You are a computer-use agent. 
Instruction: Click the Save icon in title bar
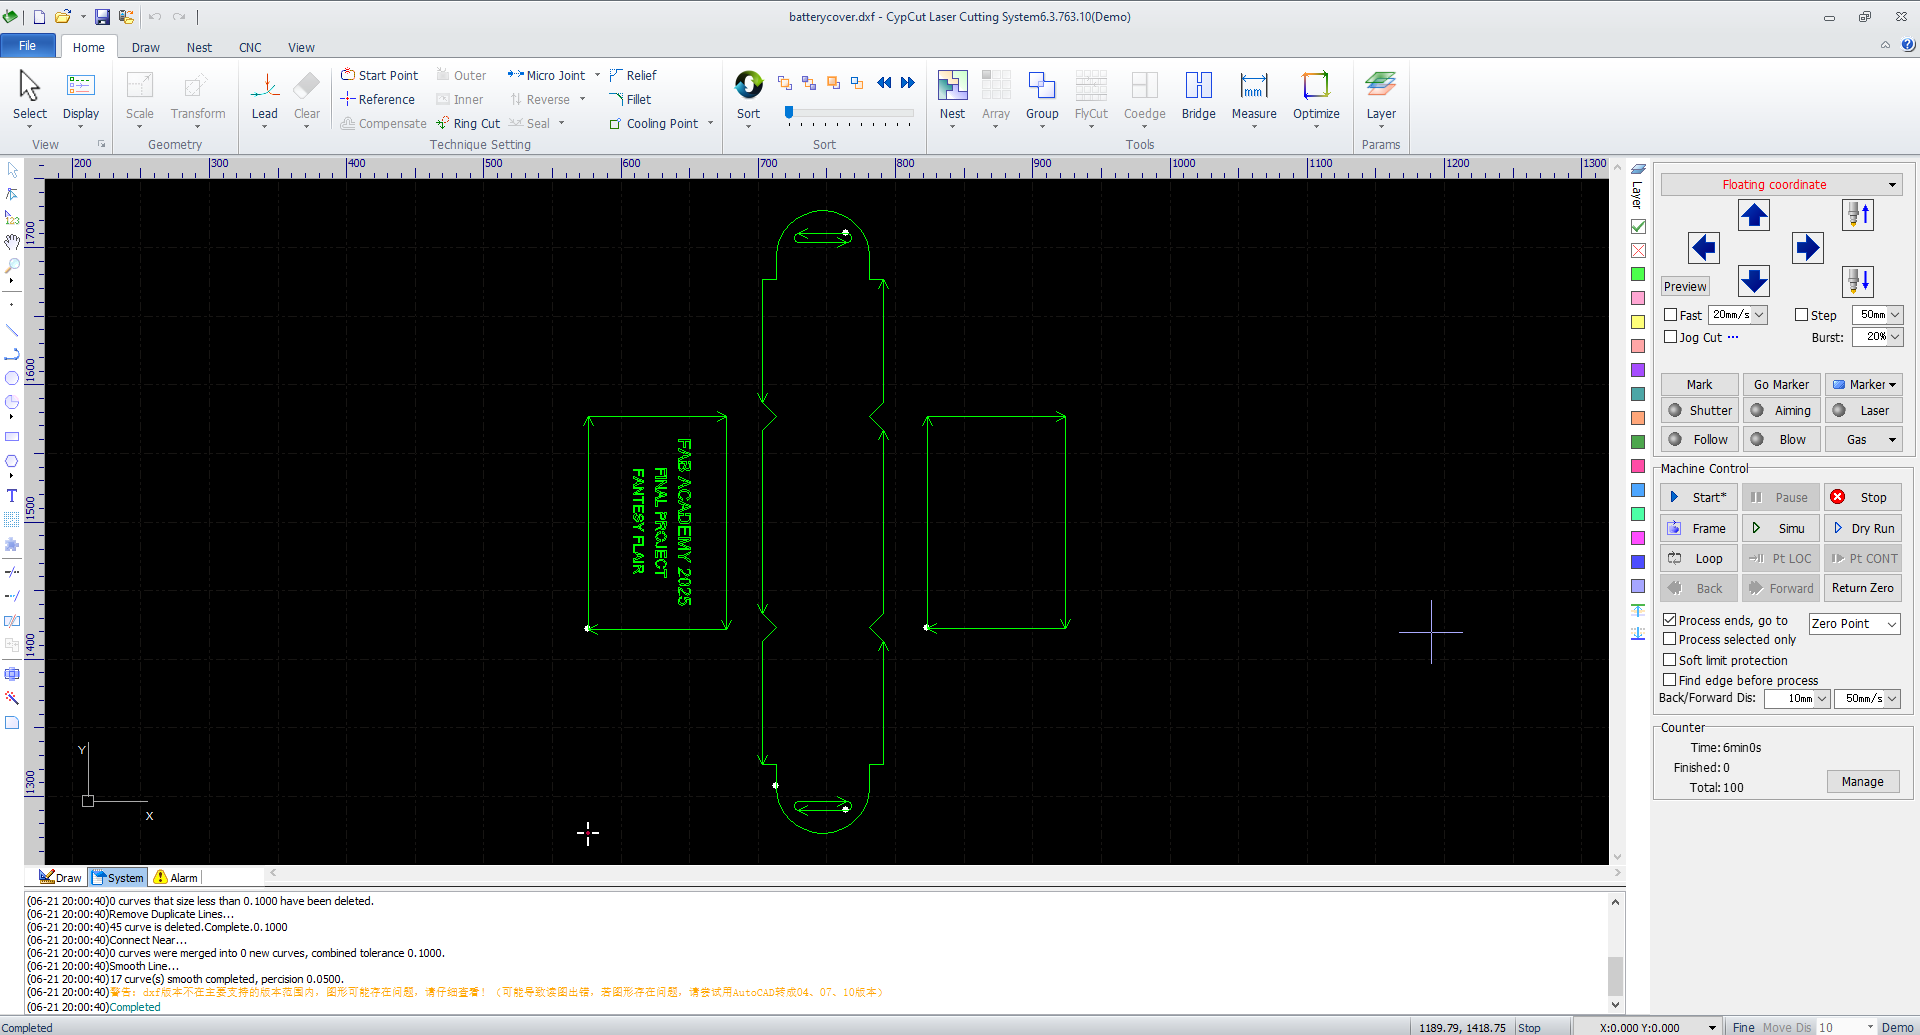coord(102,16)
